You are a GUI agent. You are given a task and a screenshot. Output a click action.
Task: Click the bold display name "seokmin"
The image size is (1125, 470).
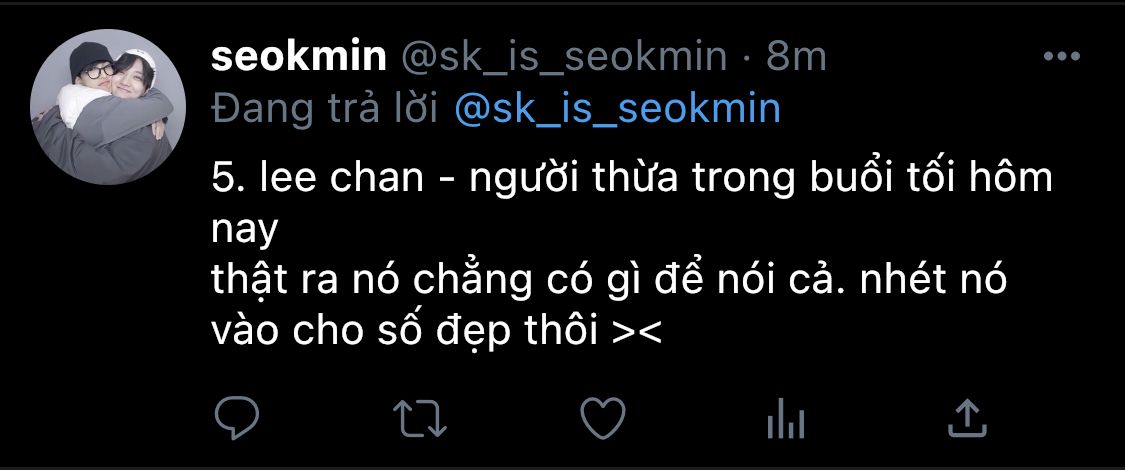pos(299,58)
